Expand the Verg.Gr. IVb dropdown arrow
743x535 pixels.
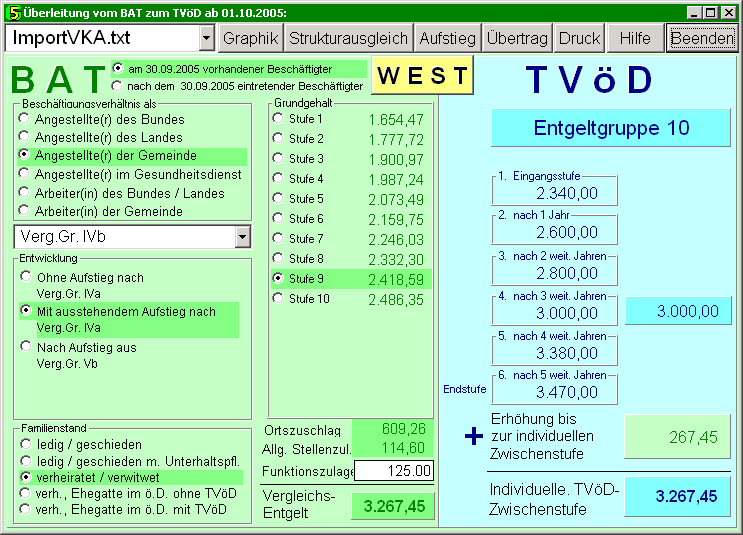click(242, 236)
